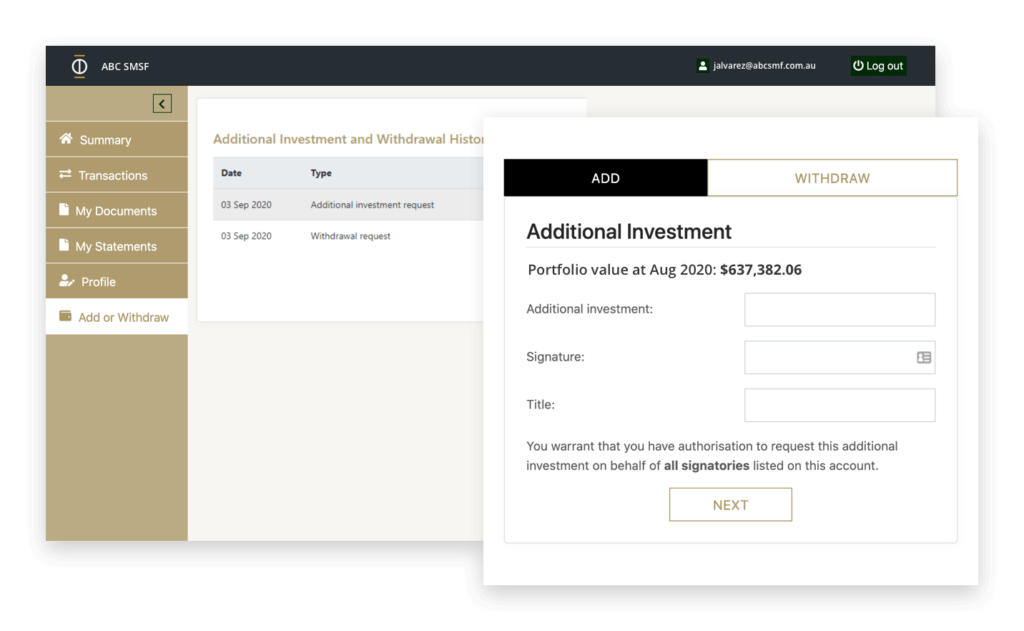The width and height of the screenshot is (1024, 631).
Task: Select the Withdrawal request history row
Action: 348,236
